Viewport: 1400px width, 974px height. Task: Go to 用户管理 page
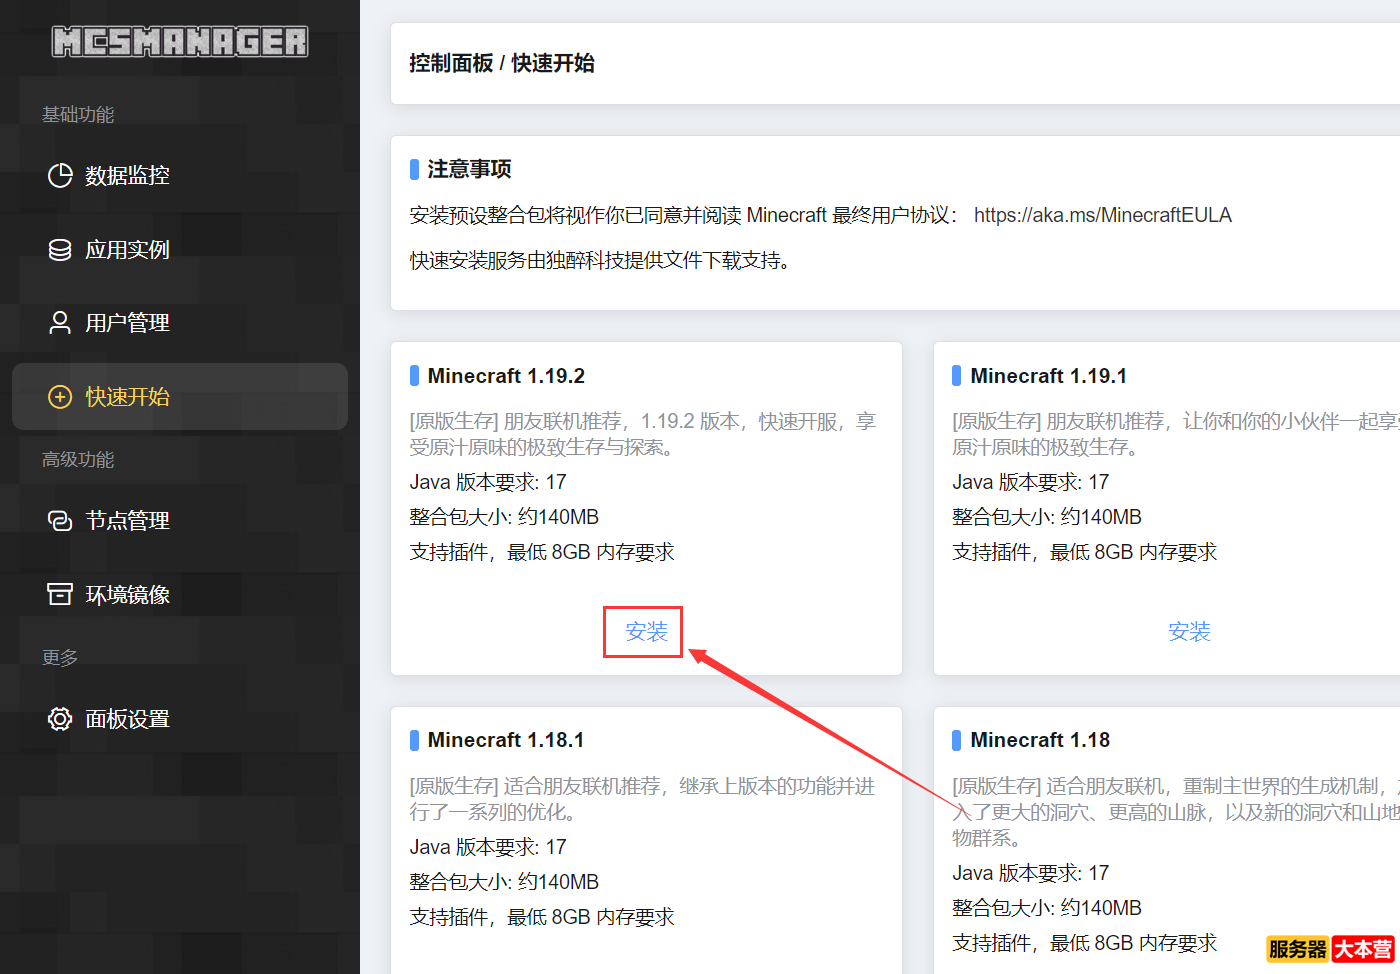click(x=127, y=323)
